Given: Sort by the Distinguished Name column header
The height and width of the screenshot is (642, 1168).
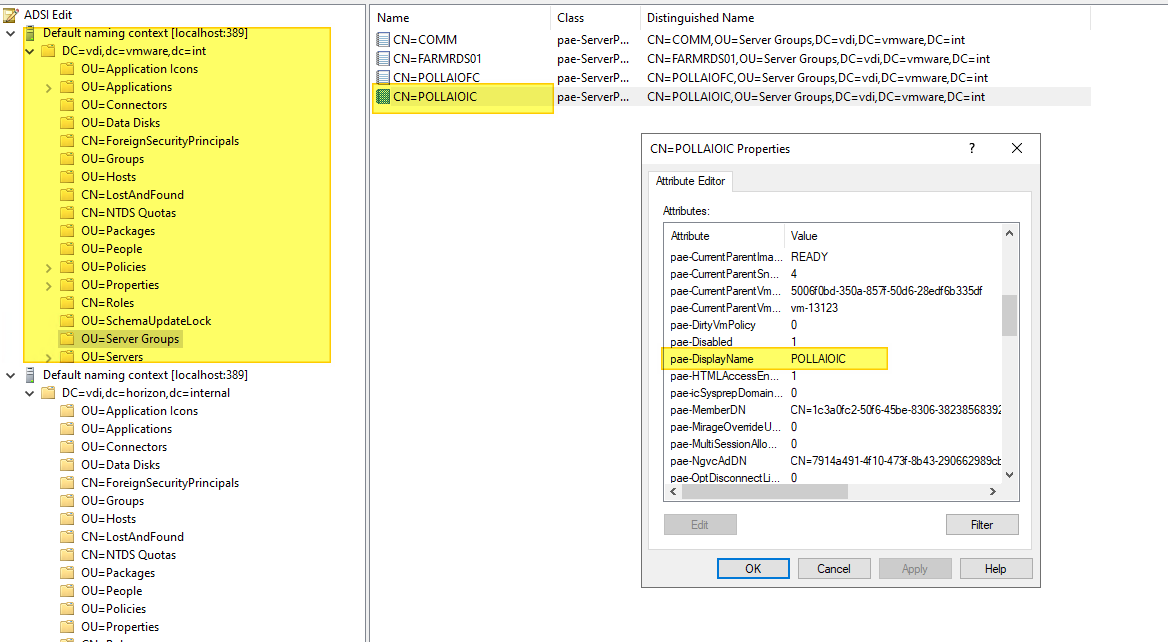Looking at the screenshot, I should pos(865,18).
